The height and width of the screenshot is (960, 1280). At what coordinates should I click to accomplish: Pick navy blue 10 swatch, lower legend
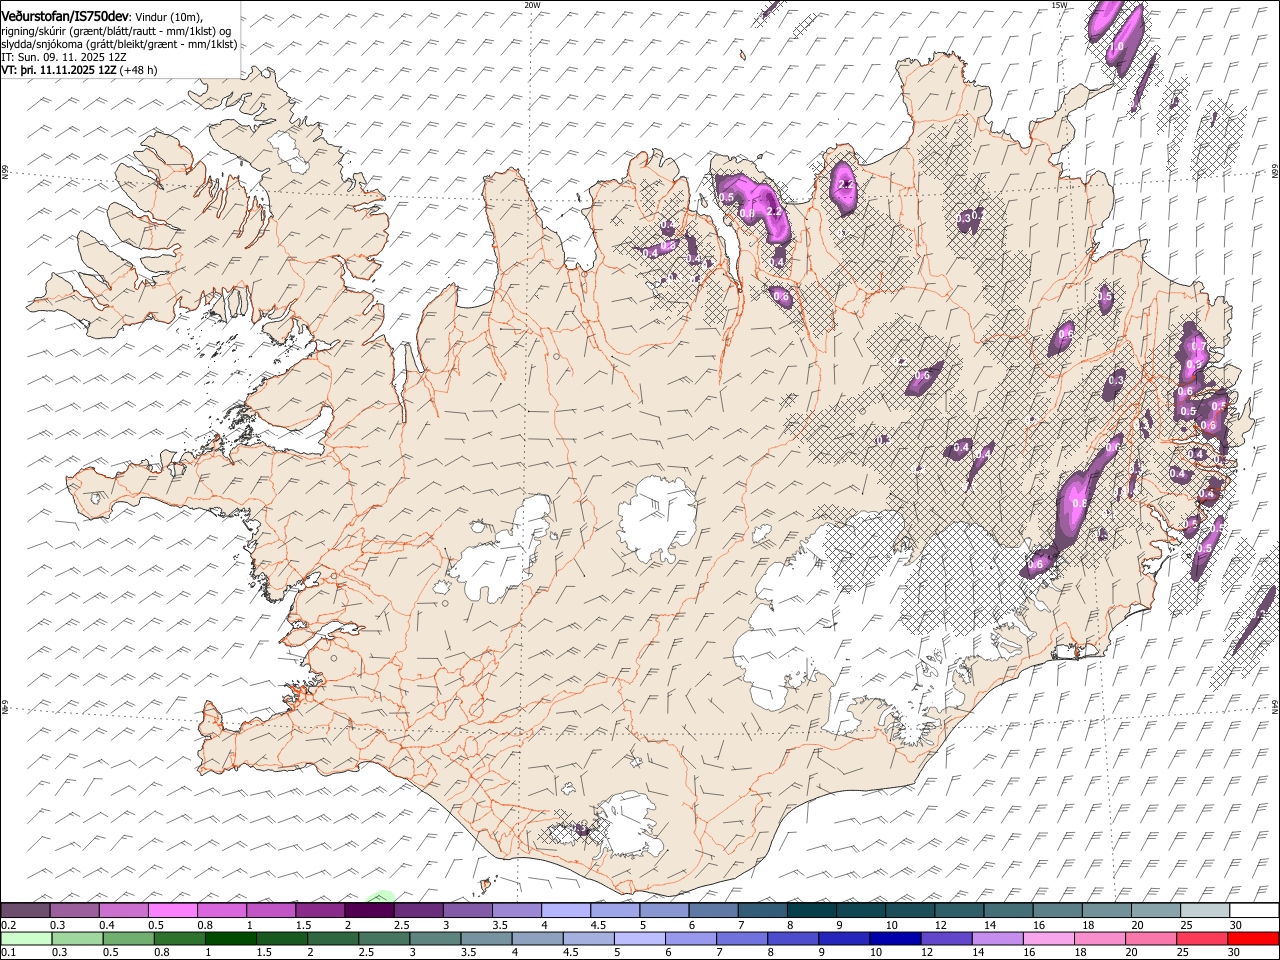point(894,938)
